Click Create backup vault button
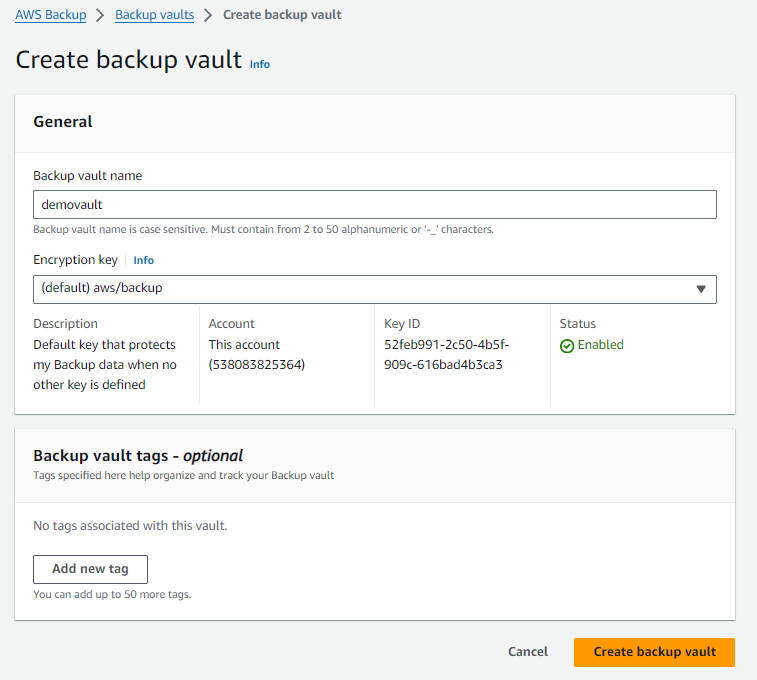Viewport: 757px width, 680px height. click(654, 652)
